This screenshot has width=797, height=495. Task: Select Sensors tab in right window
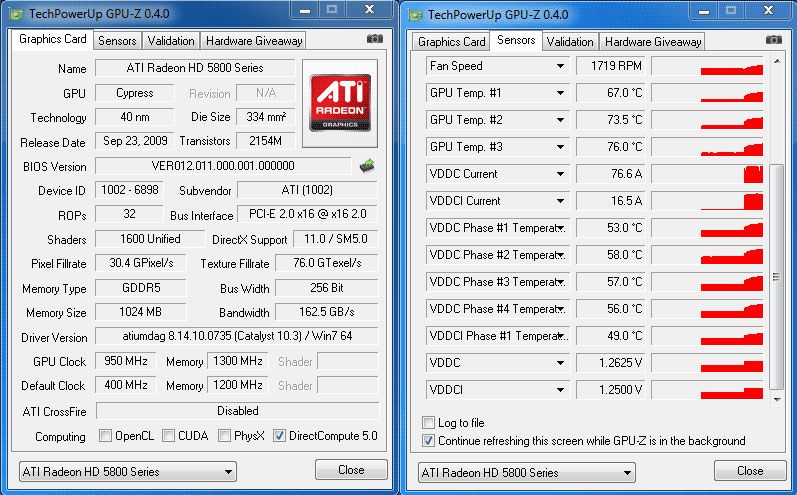pyautogui.click(x=516, y=40)
